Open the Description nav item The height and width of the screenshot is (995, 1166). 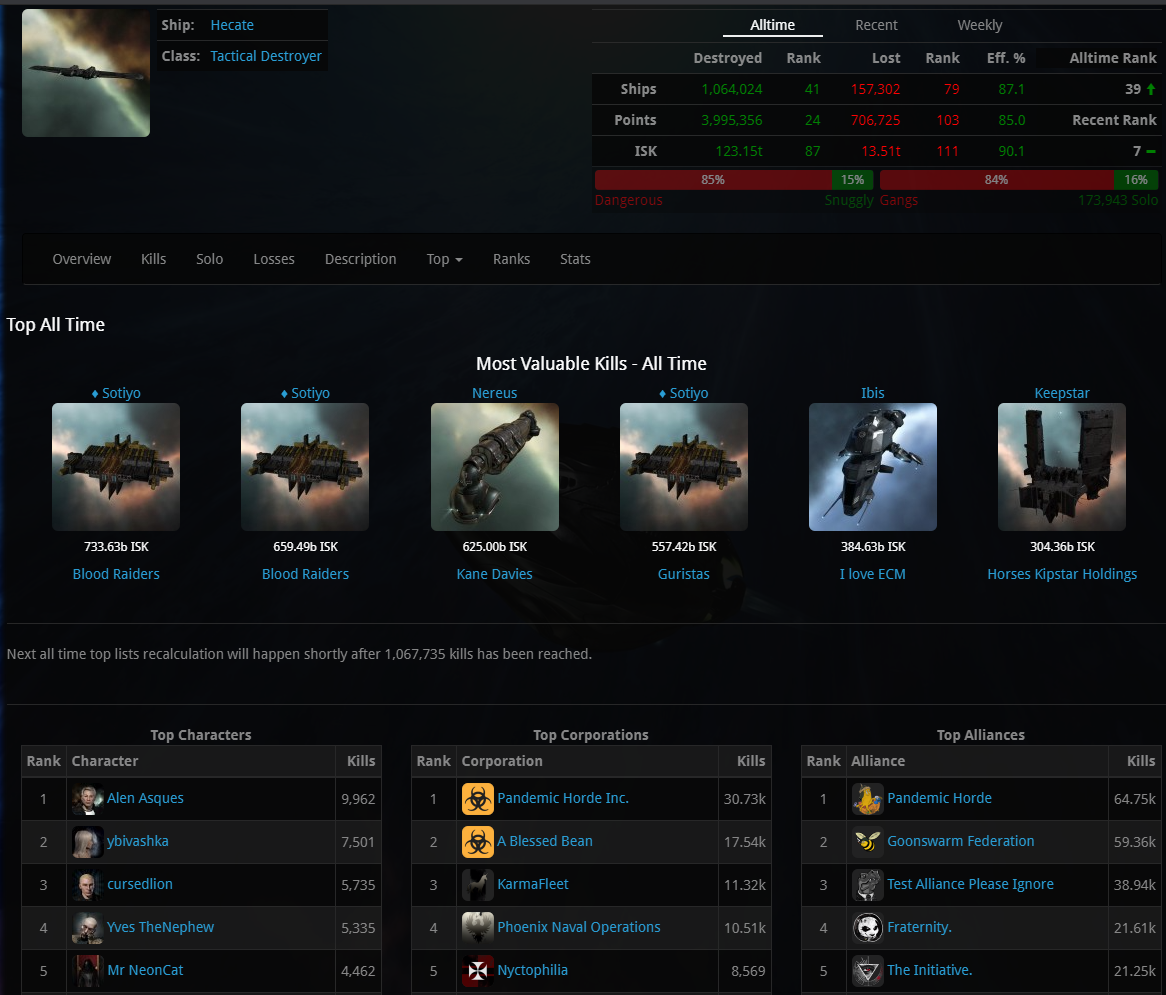pos(361,260)
